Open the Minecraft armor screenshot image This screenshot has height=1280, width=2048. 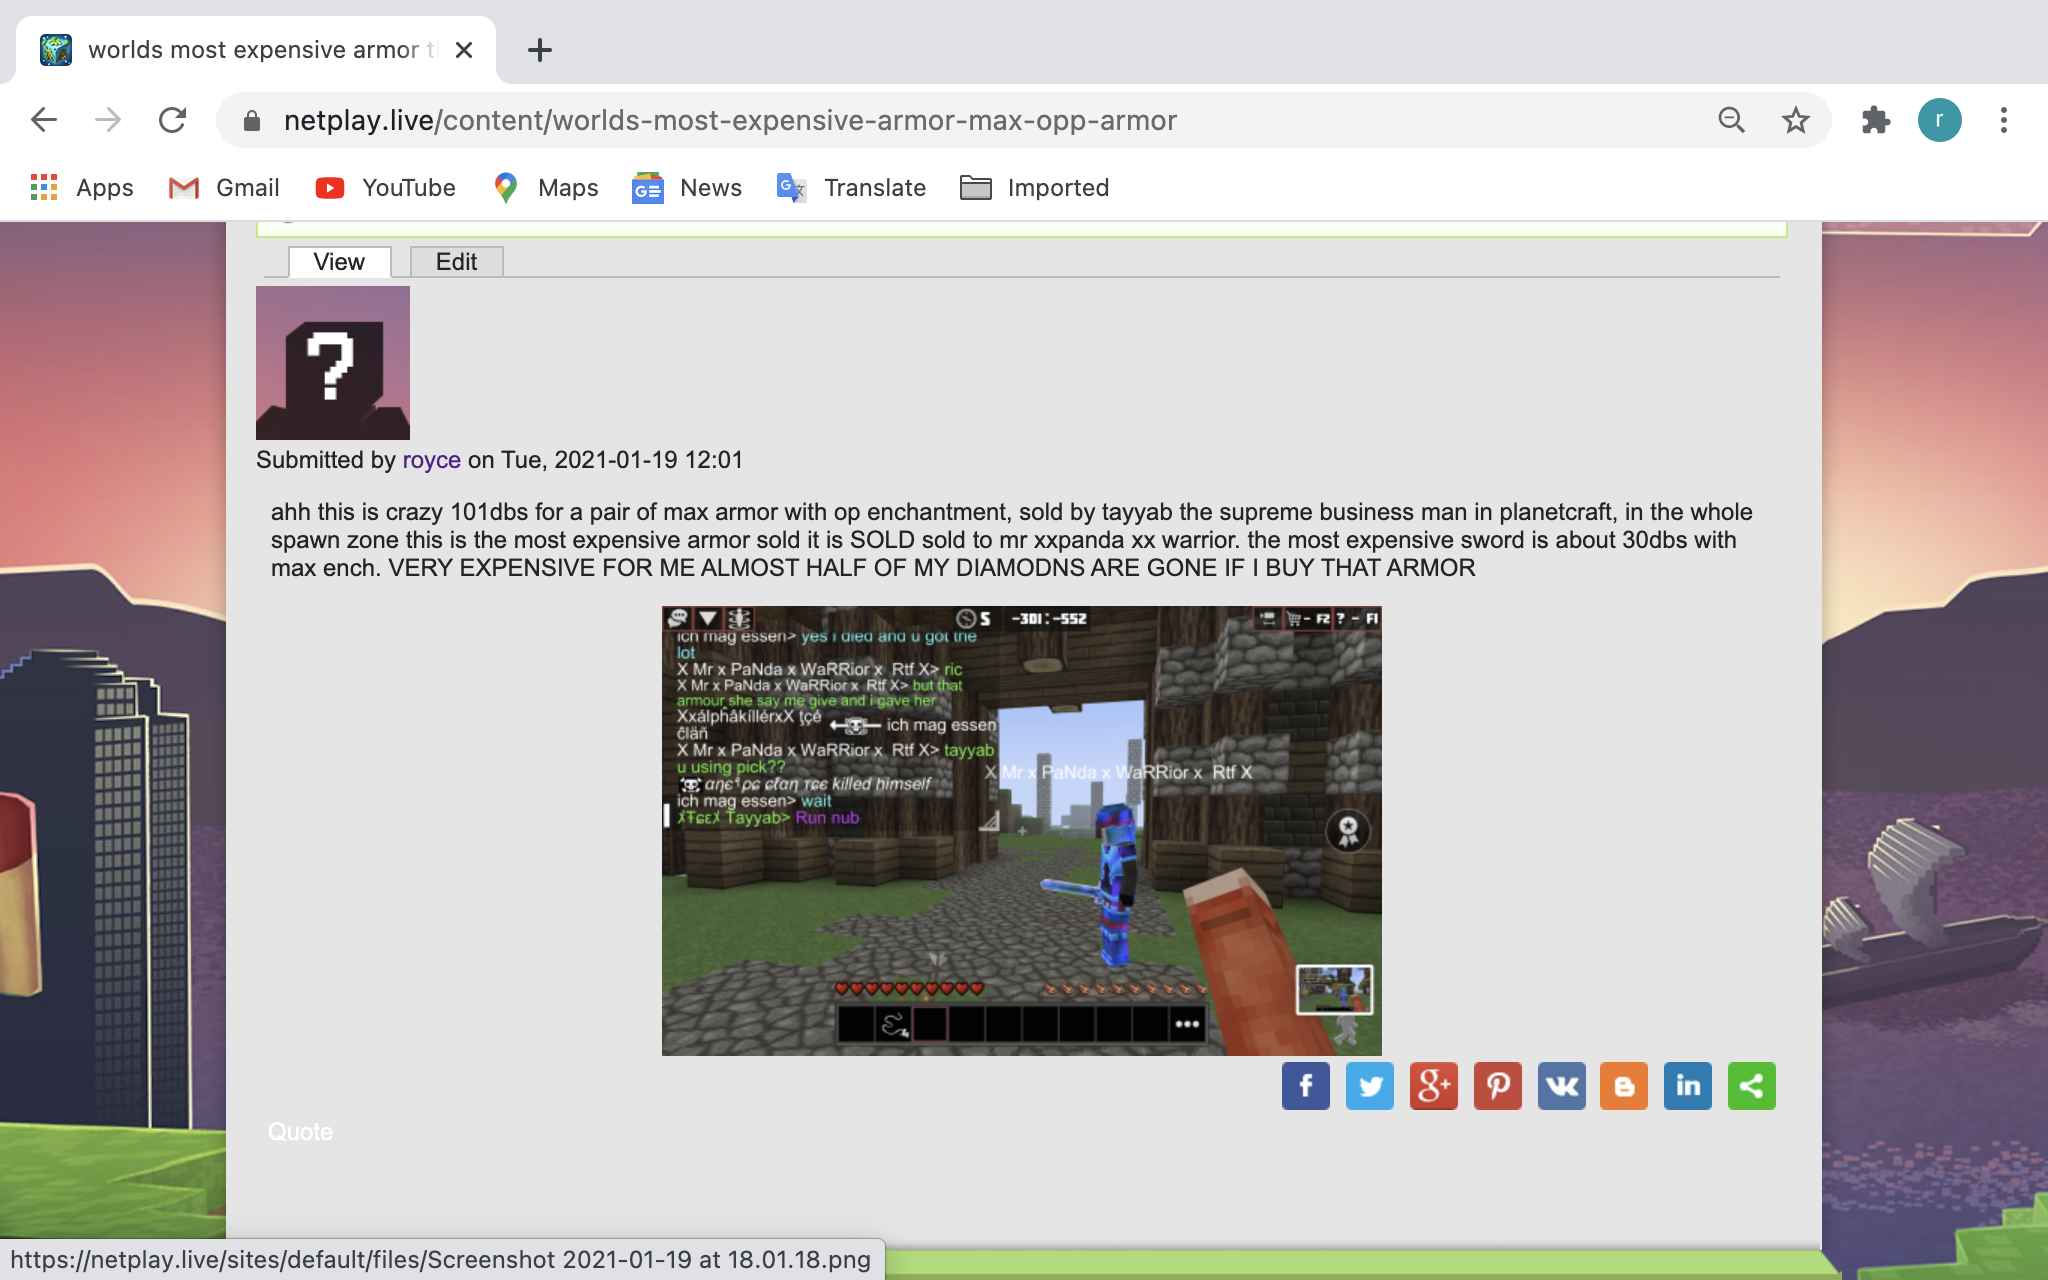[1021, 830]
